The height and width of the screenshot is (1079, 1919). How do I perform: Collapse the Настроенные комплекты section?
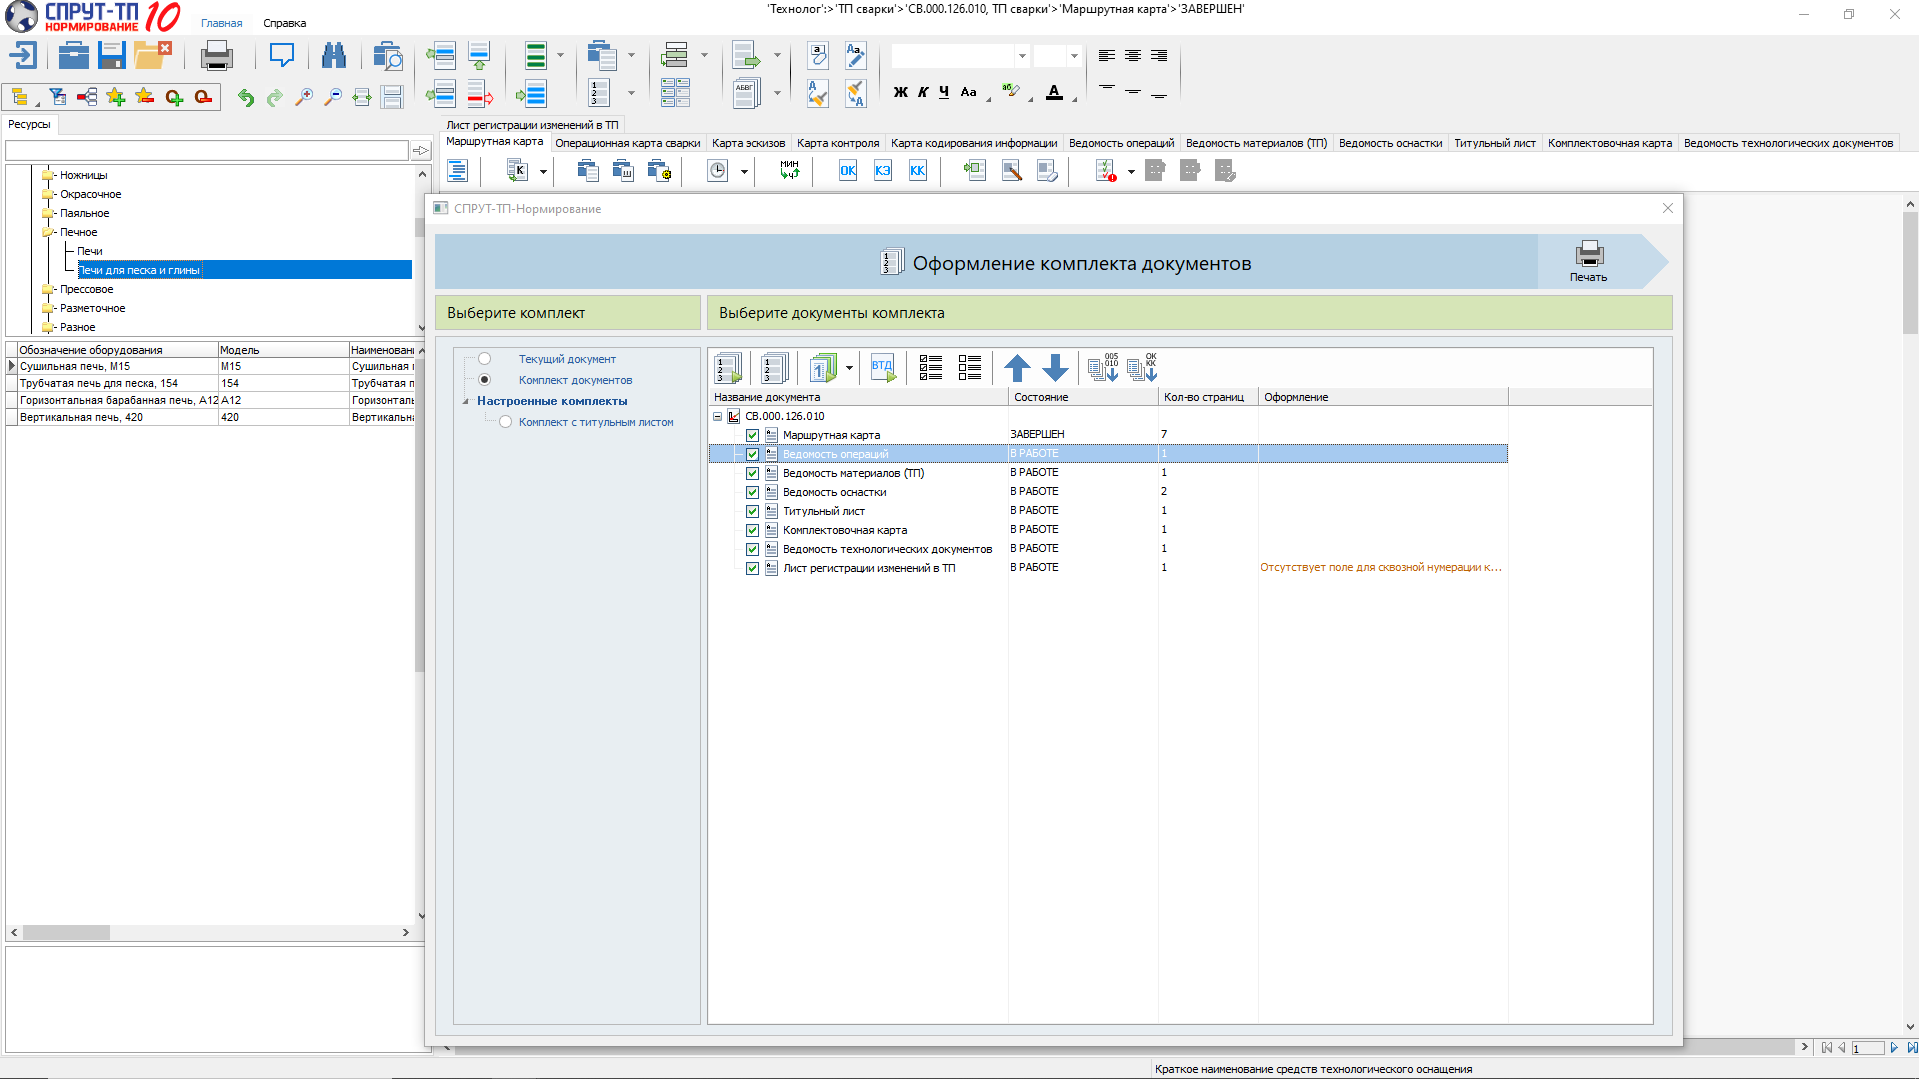pyautogui.click(x=465, y=401)
